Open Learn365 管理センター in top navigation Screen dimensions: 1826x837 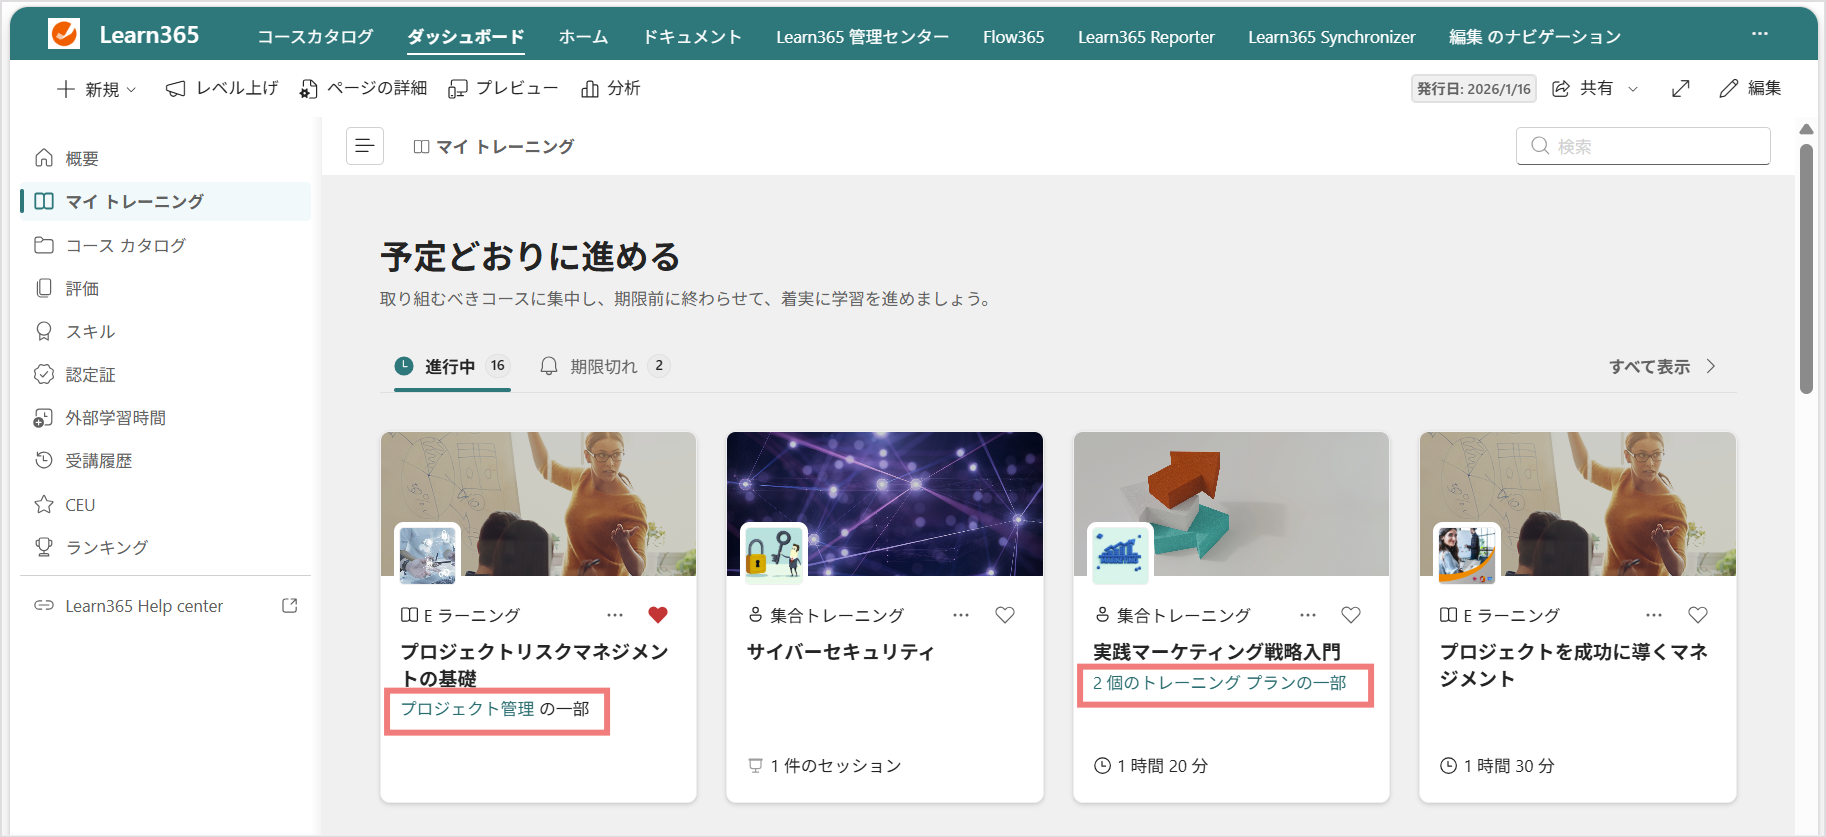862,37
